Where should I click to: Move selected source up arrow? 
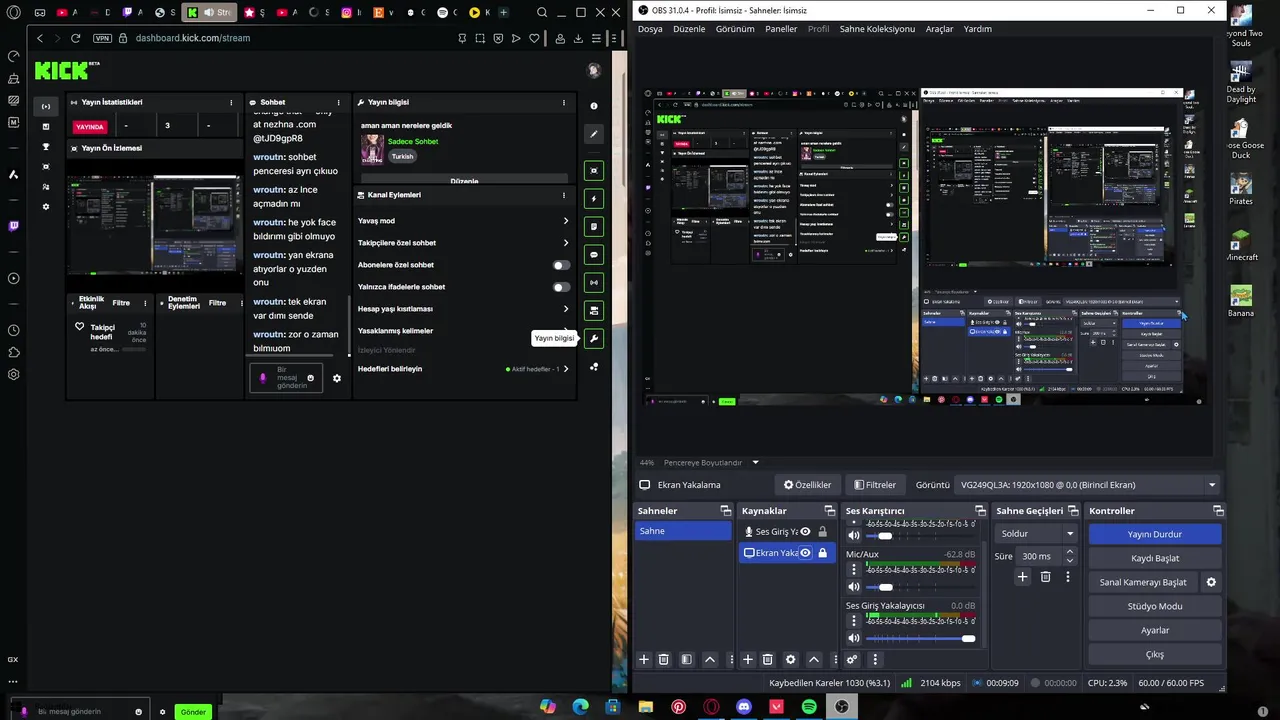point(814,660)
